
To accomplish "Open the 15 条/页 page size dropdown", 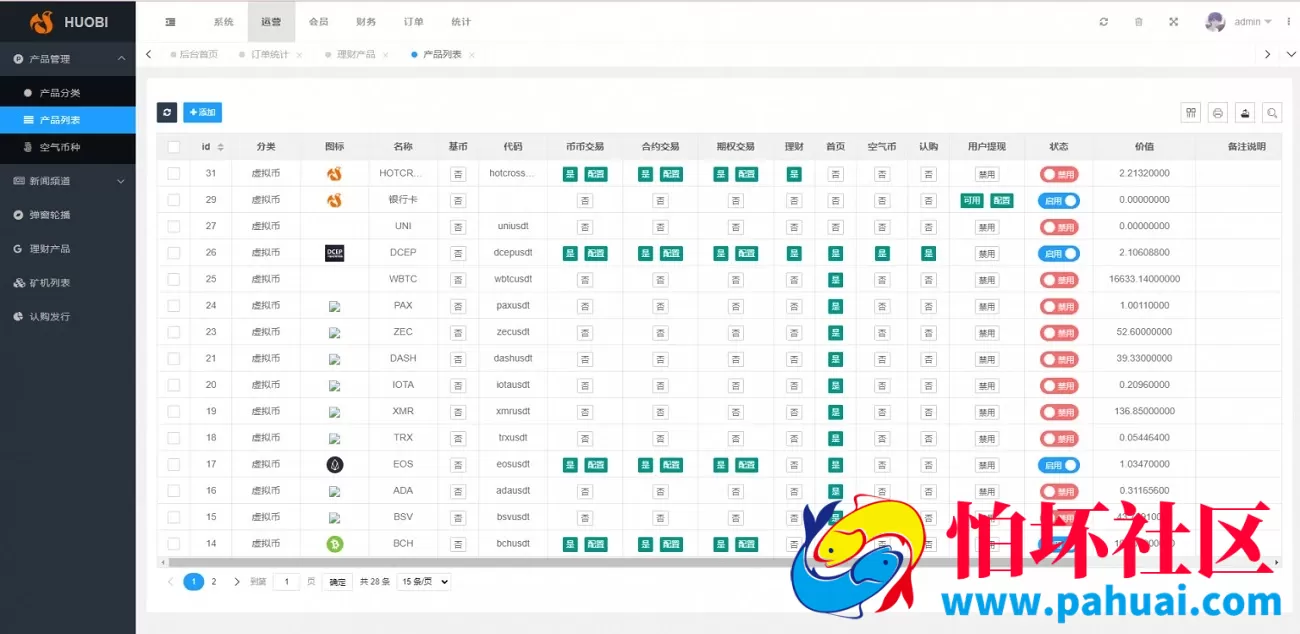I will pyautogui.click(x=424, y=581).
